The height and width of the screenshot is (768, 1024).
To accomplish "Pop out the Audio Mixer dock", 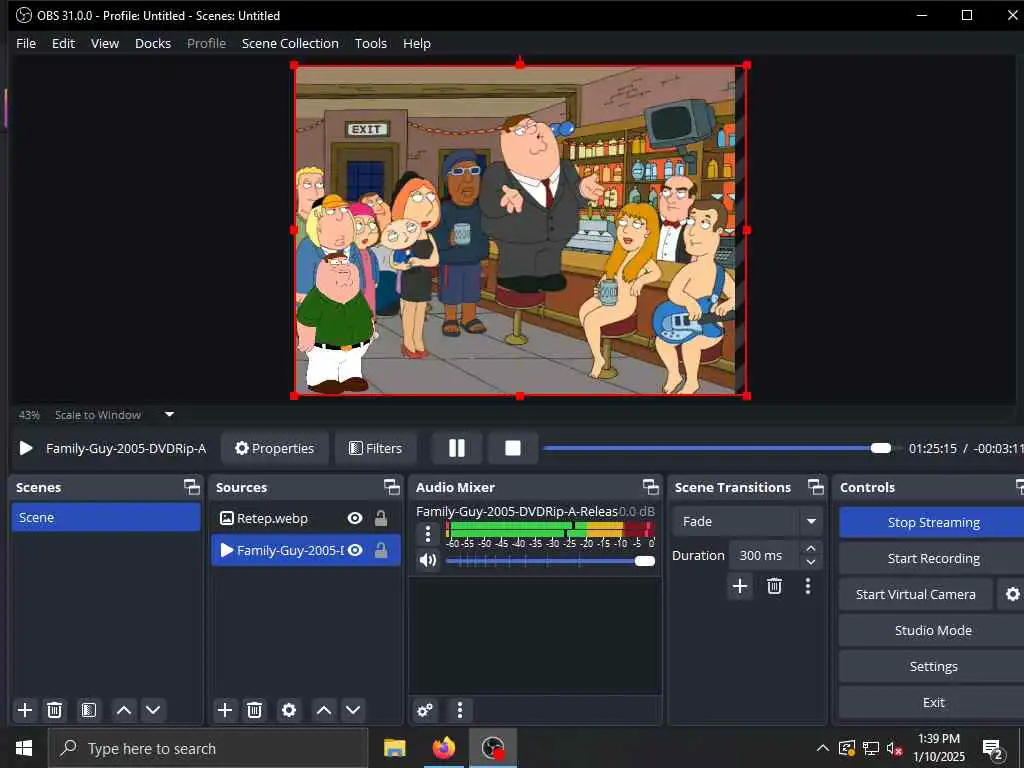I will tap(650, 487).
